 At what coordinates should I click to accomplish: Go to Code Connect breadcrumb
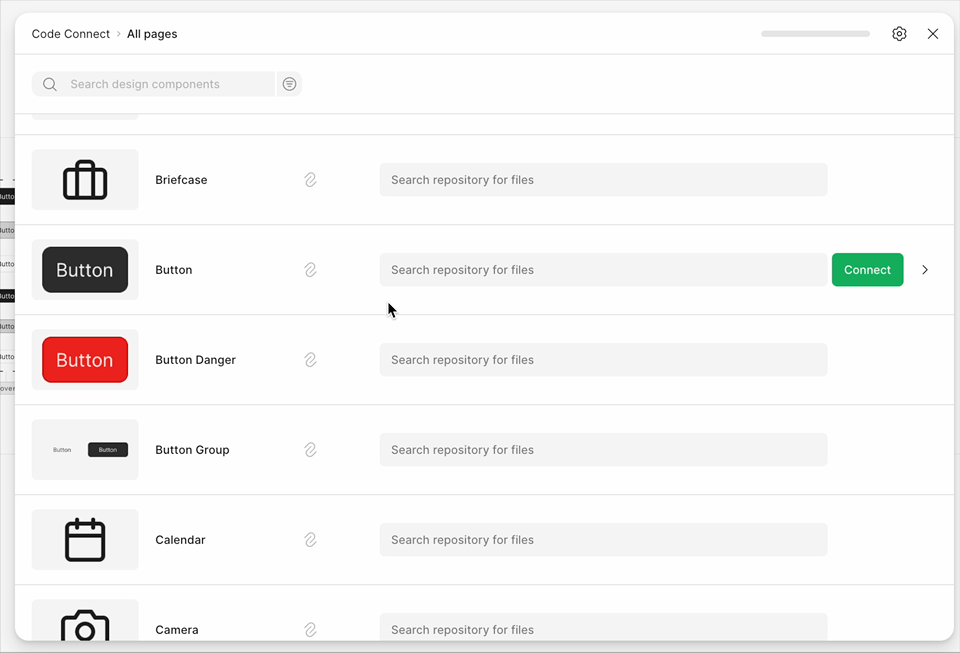pos(70,34)
